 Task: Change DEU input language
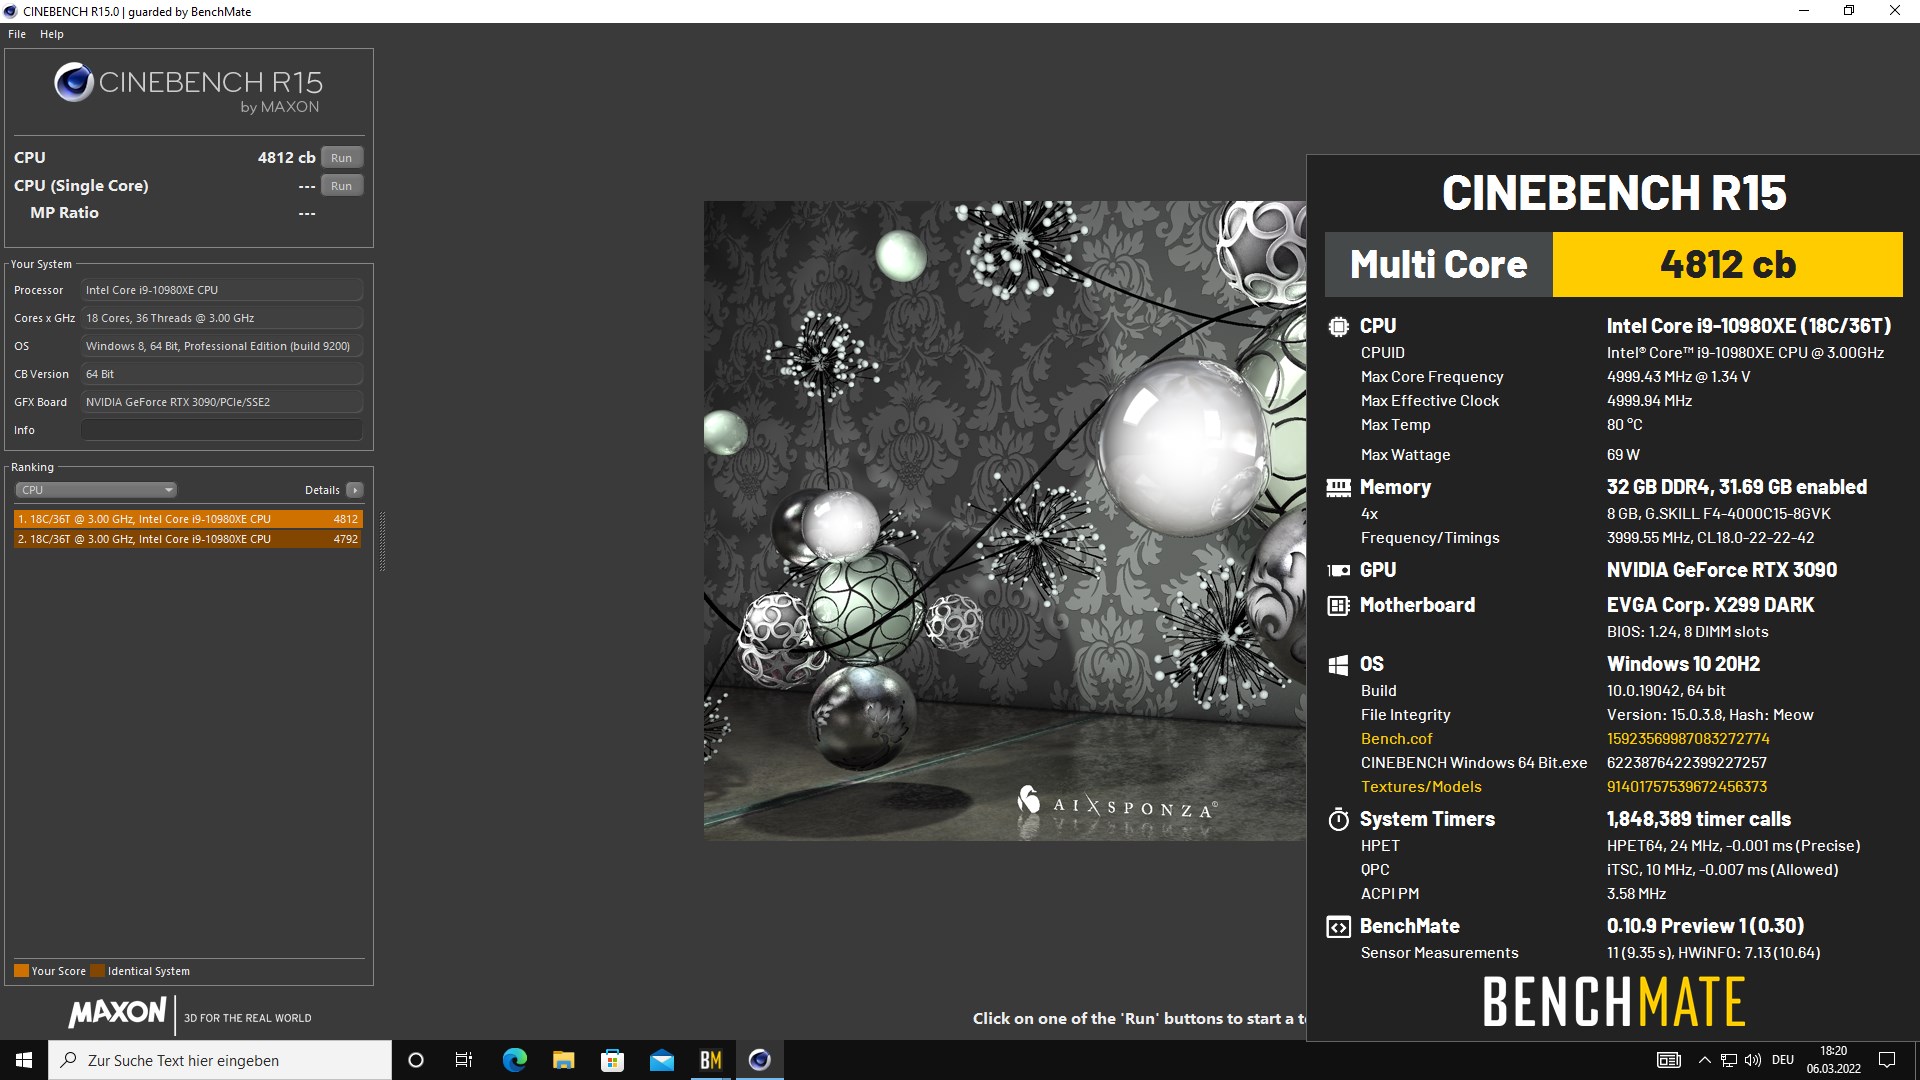pos(1783,1060)
